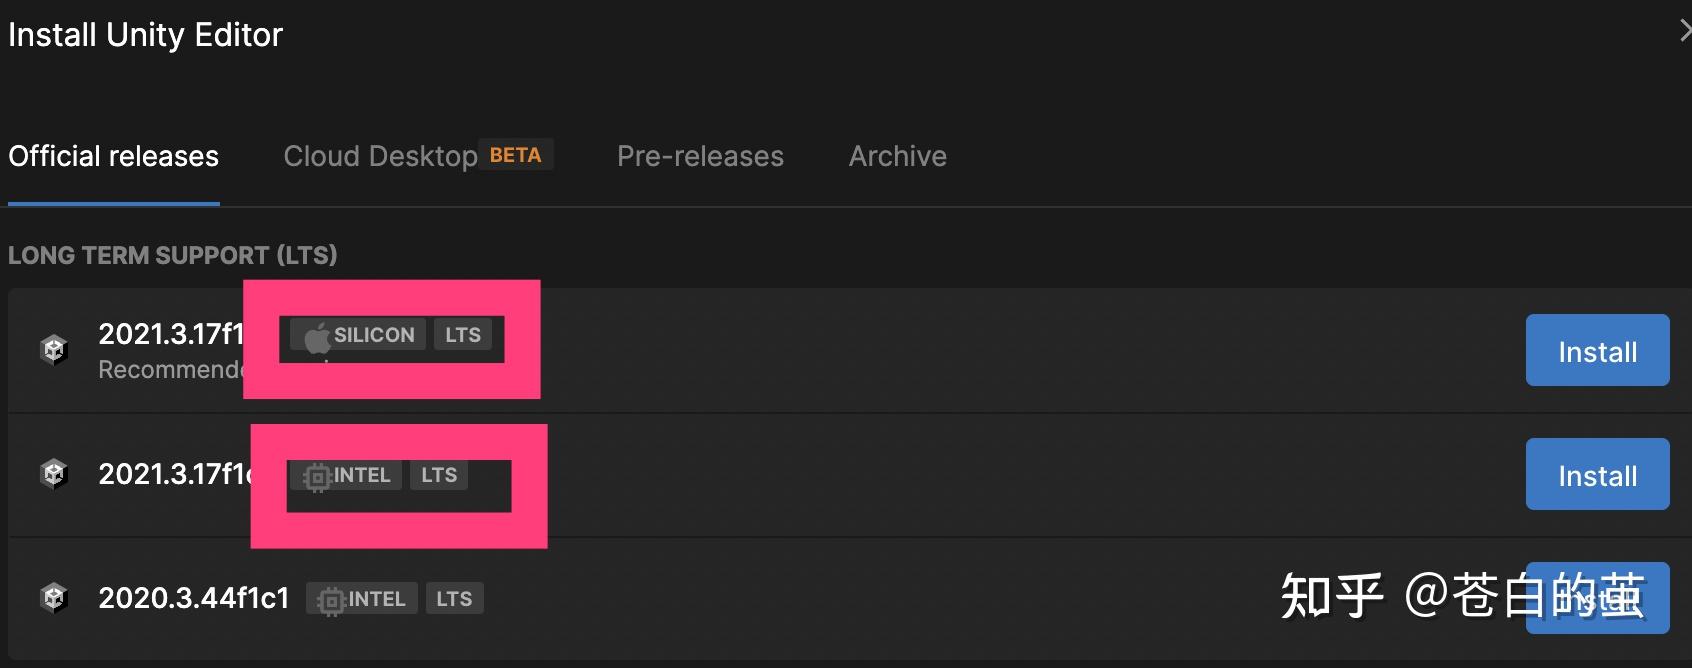Click Unity cube icon for 2021.3.17f1 Silicon
Screen dimensions: 1692x668
[x=54, y=349]
